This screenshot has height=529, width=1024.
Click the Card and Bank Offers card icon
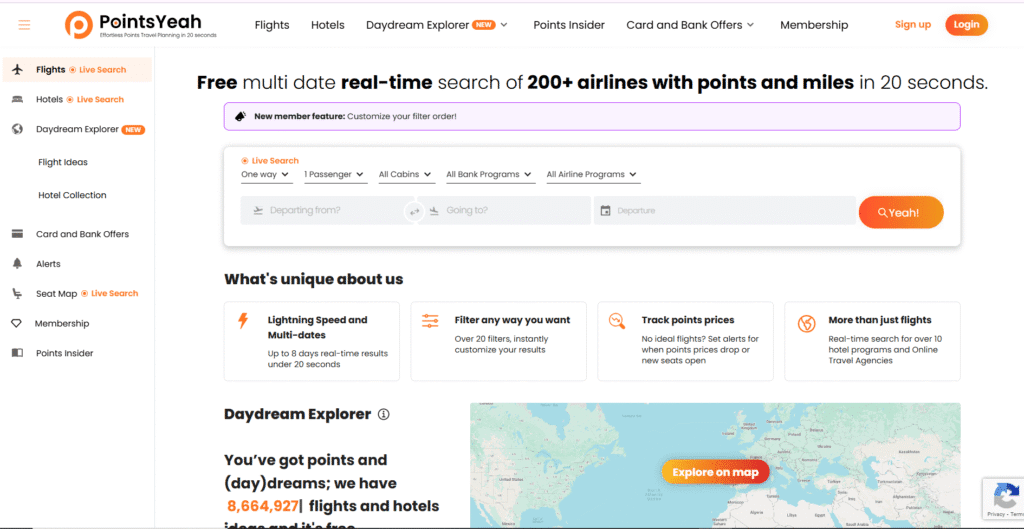tap(17, 234)
